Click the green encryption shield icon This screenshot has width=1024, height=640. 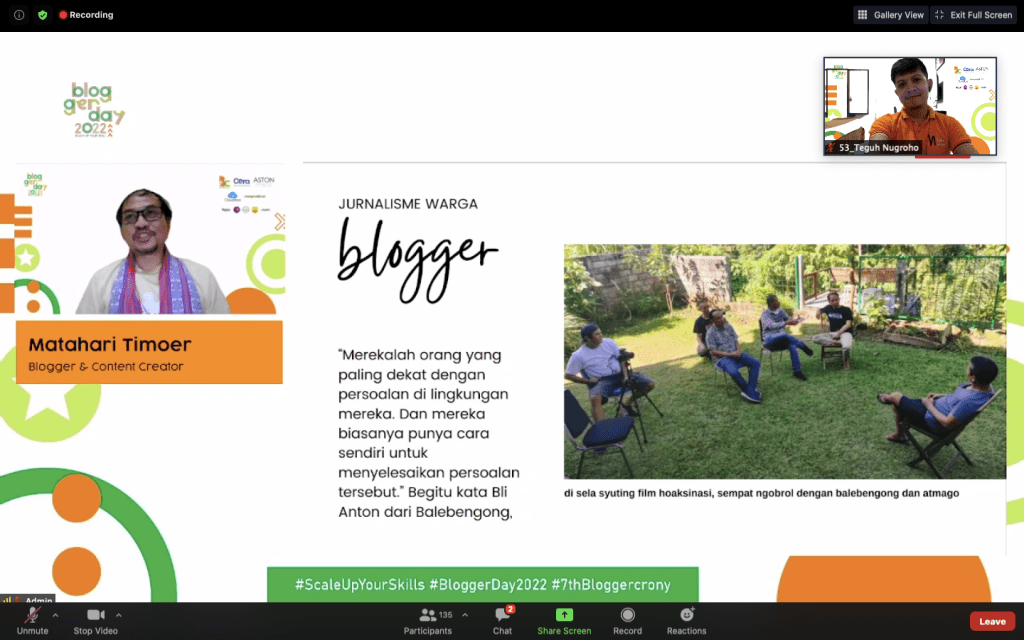coord(42,15)
